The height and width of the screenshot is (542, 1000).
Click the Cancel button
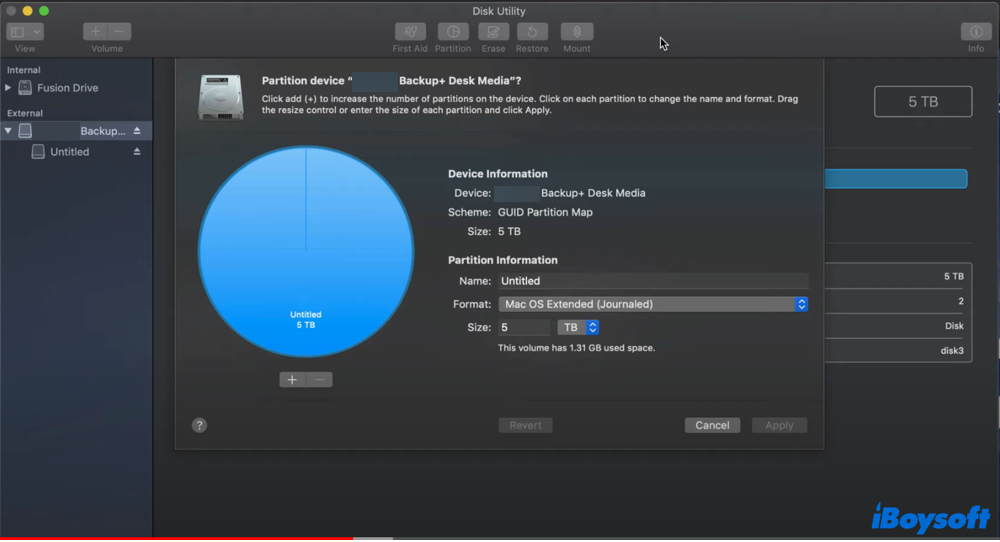712,425
